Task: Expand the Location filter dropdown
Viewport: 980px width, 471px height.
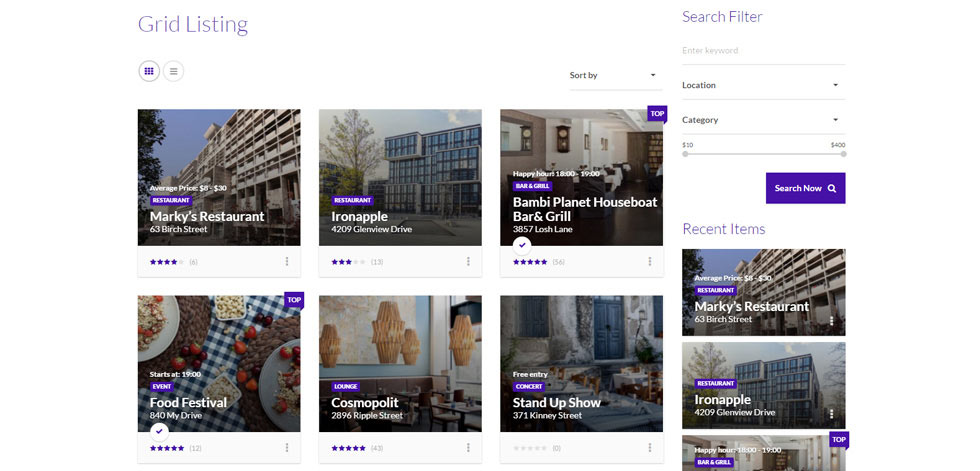Action: (764, 85)
